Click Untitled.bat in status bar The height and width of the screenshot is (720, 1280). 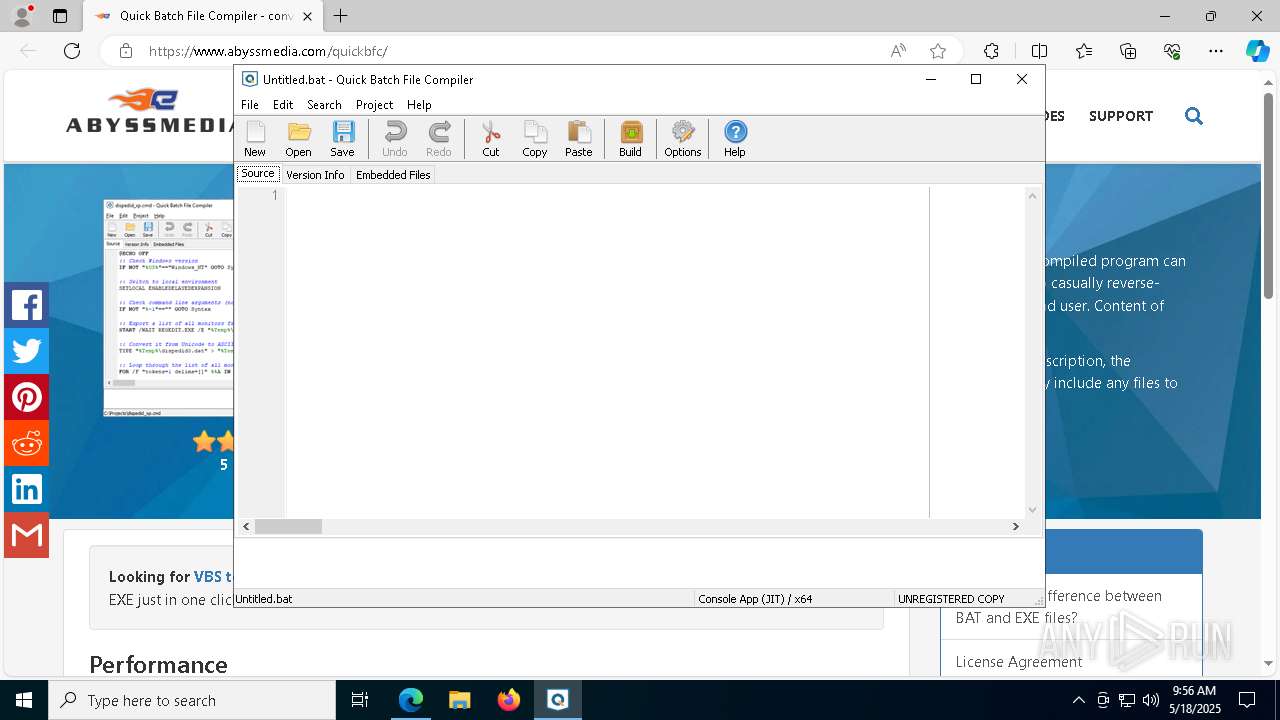coord(264,599)
